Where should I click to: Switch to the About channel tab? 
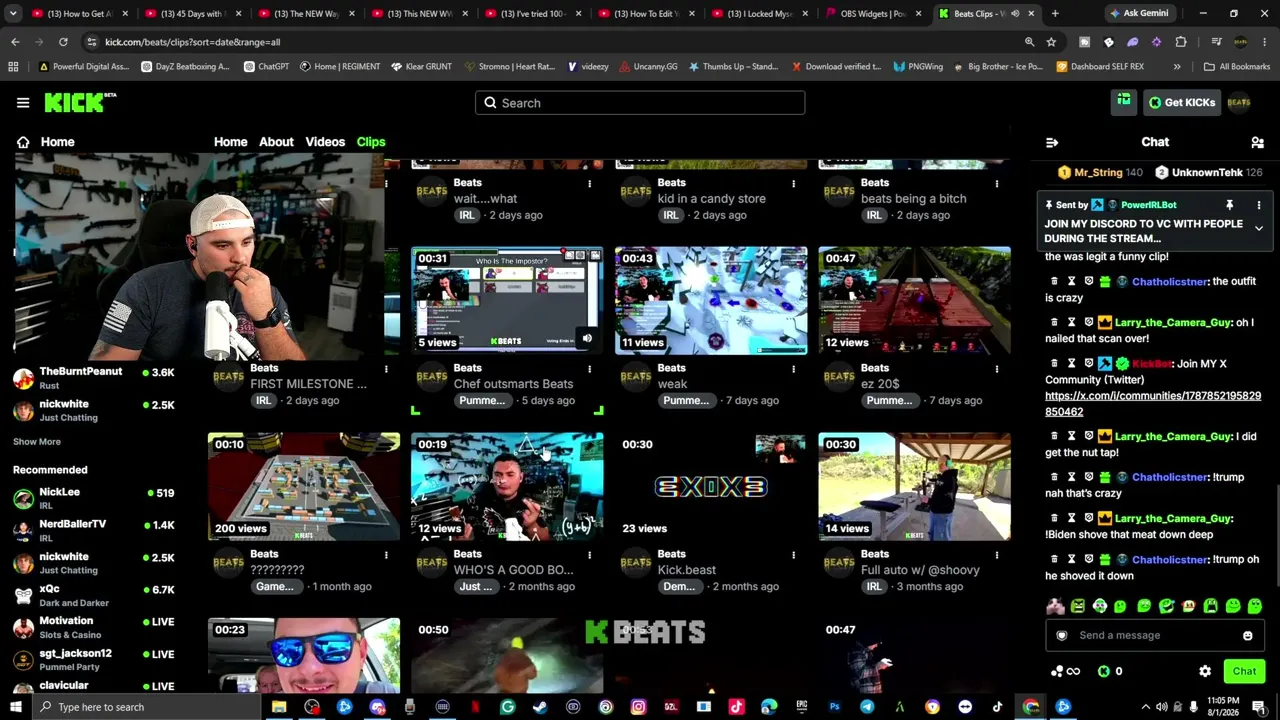pyautogui.click(x=276, y=142)
